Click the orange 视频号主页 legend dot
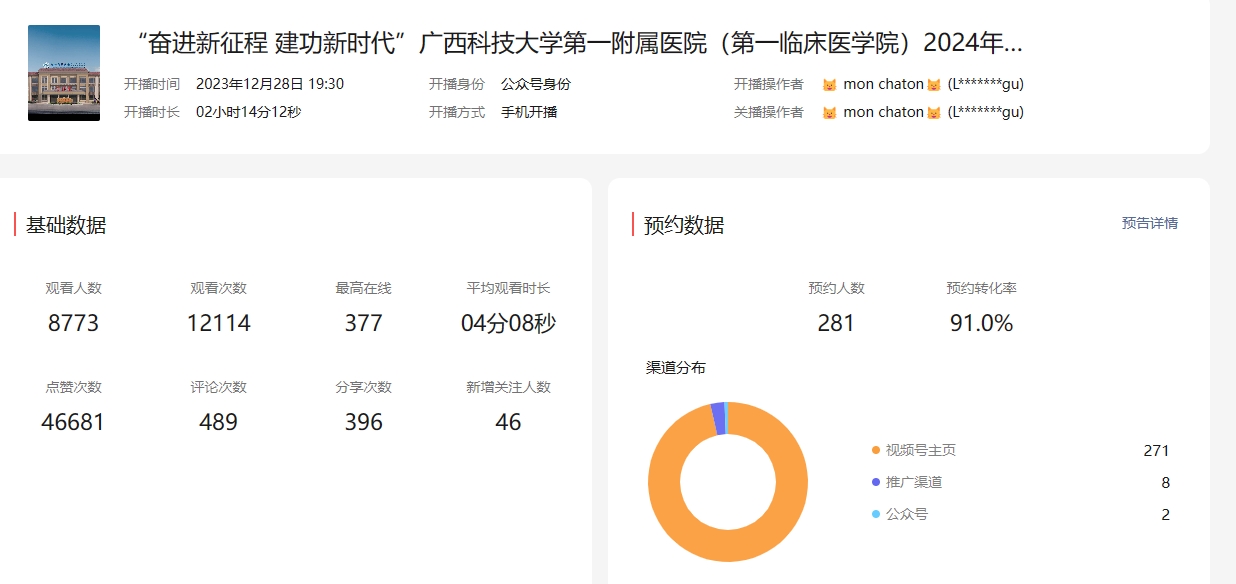Screen dimensions: 1236x584 pyautogui.click(x=876, y=451)
